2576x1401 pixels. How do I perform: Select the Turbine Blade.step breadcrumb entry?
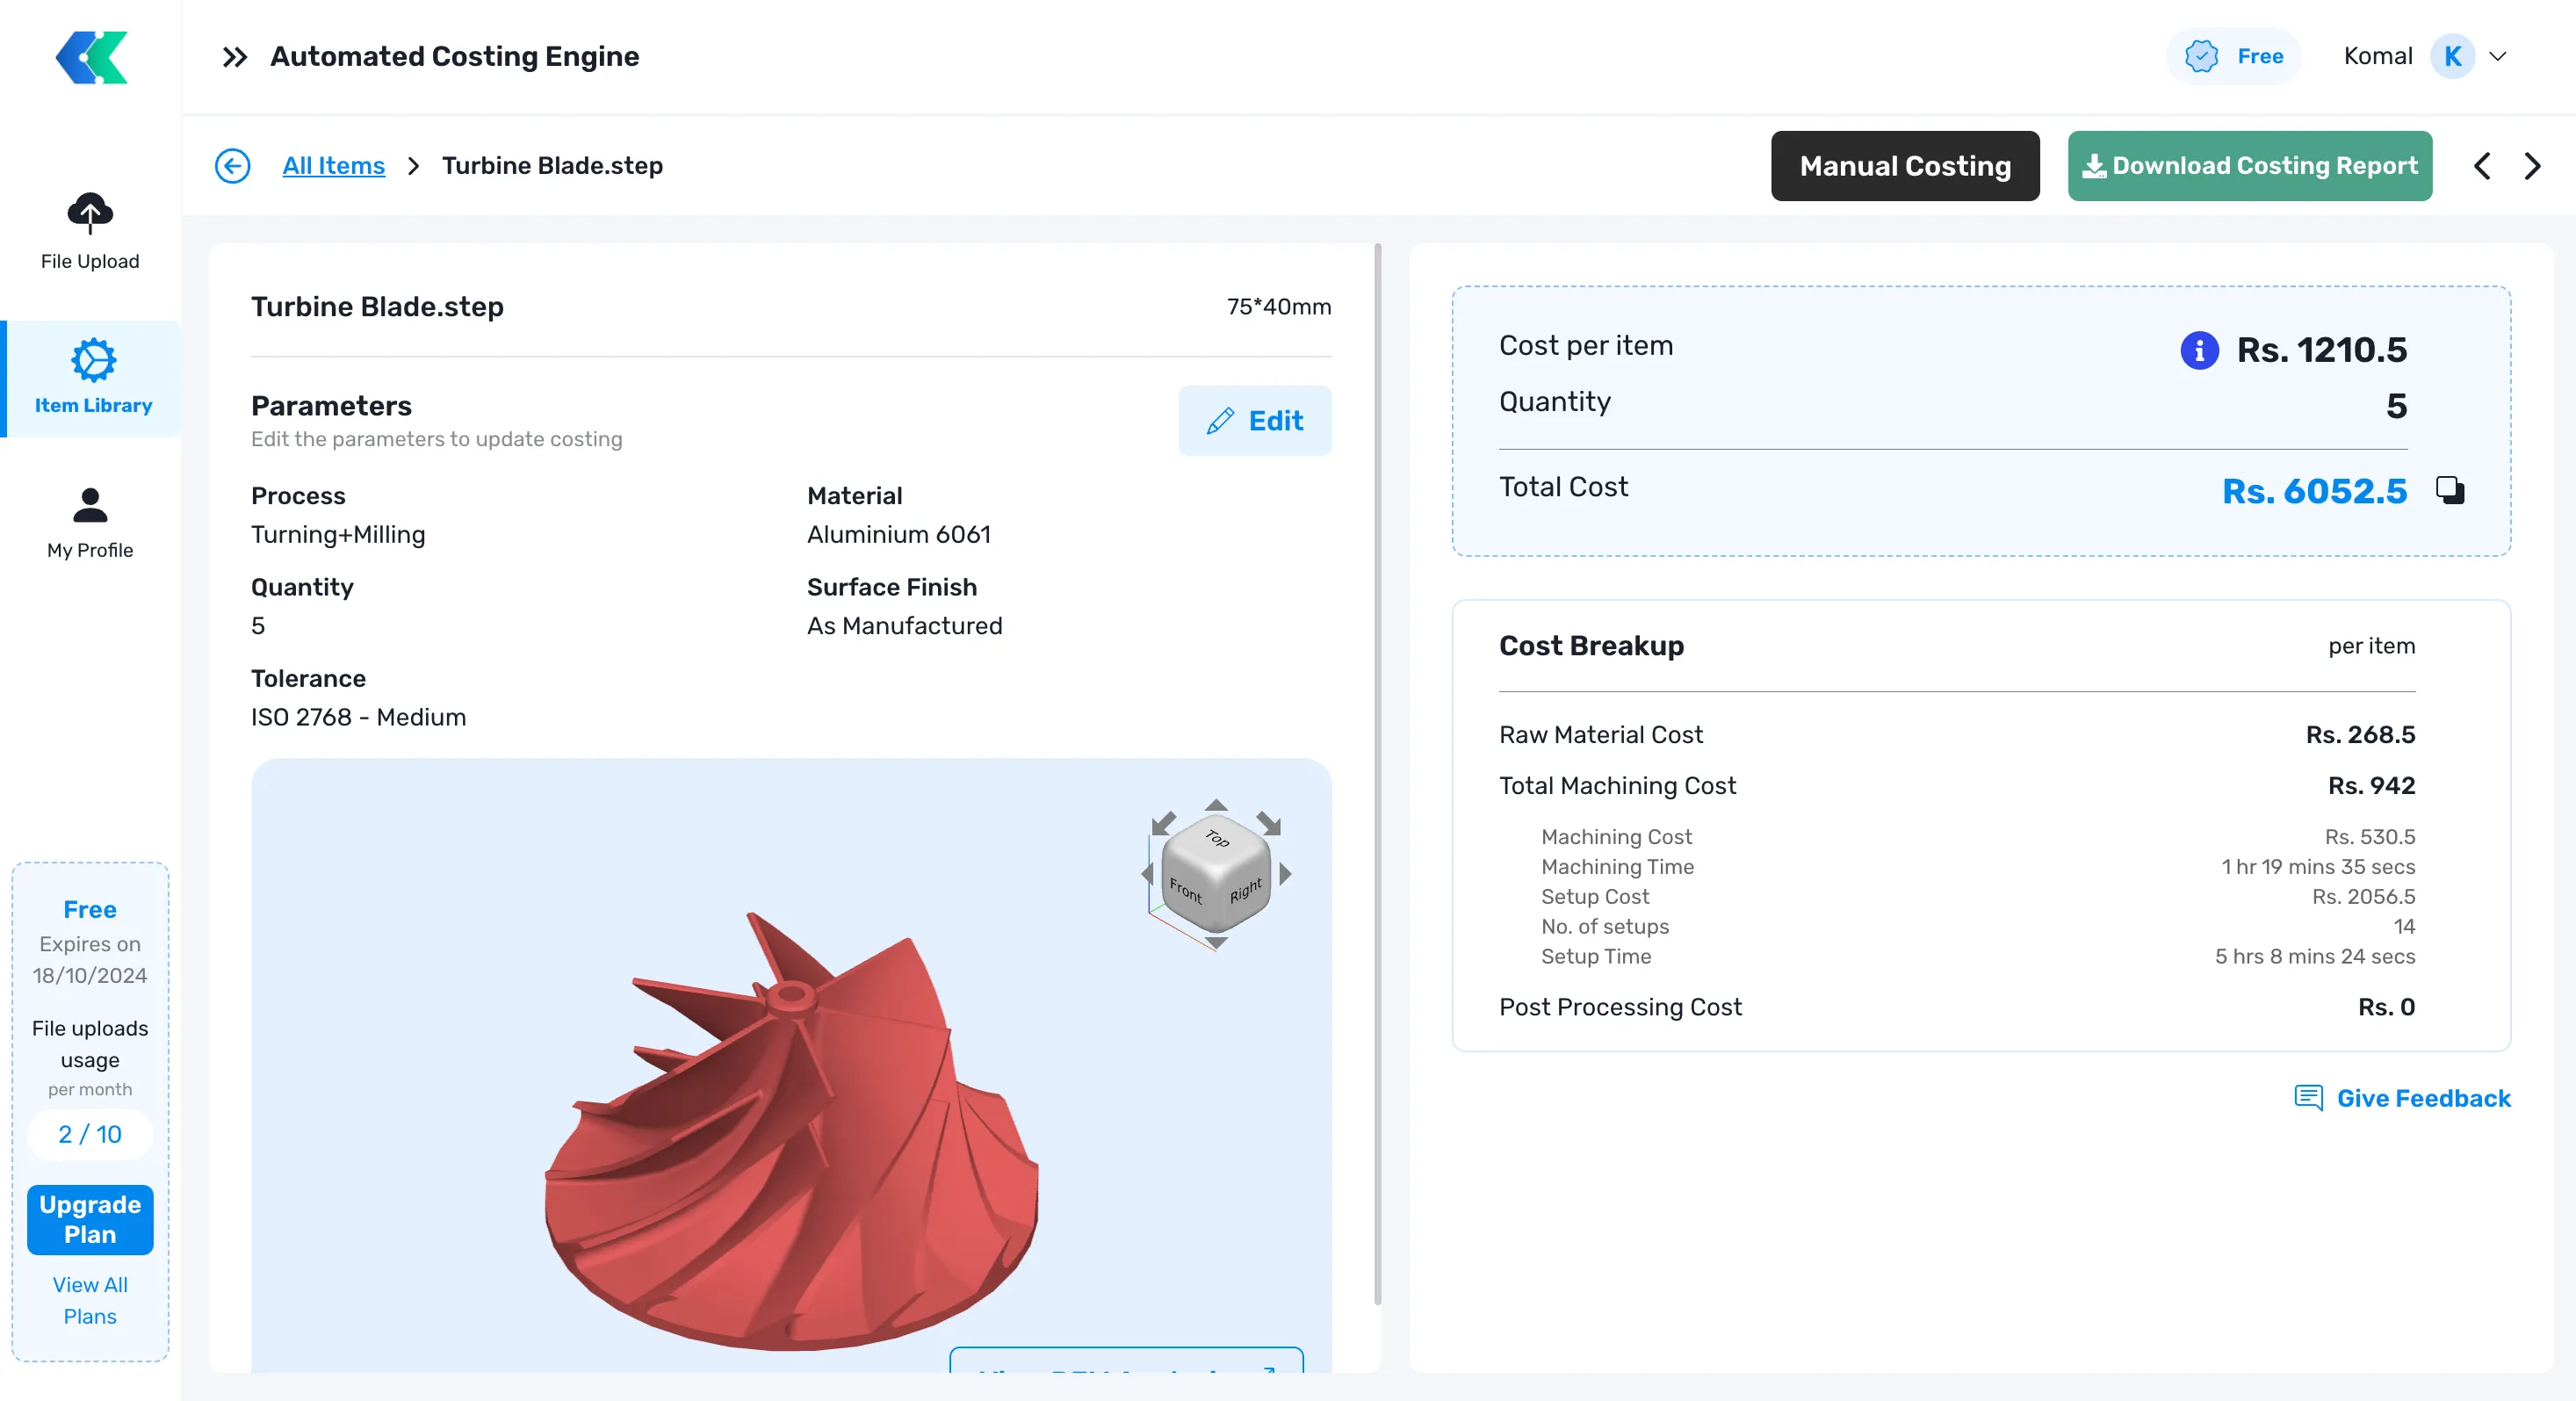(553, 166)
